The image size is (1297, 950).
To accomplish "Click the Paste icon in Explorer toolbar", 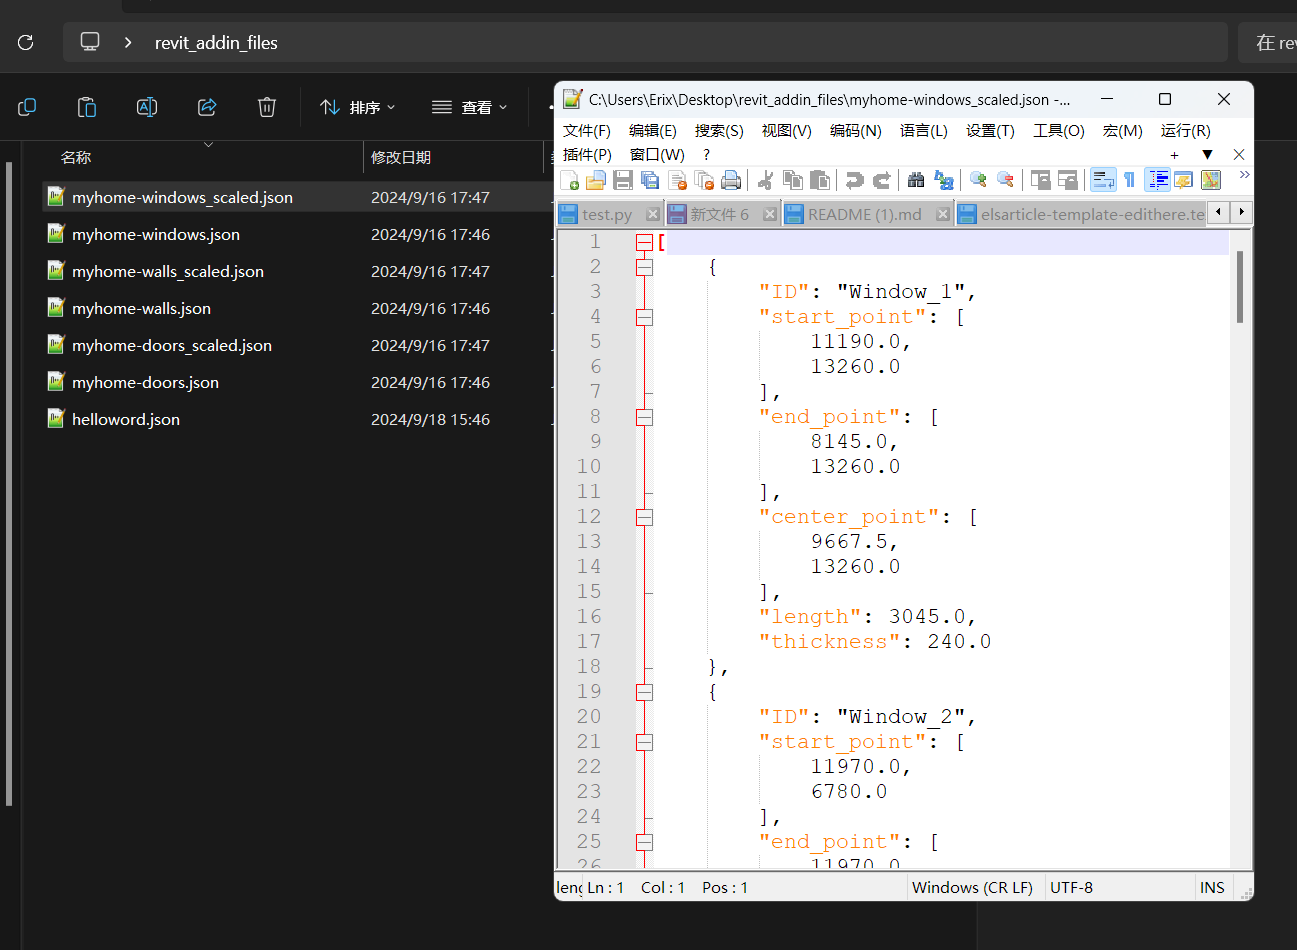I will point(87,107).
